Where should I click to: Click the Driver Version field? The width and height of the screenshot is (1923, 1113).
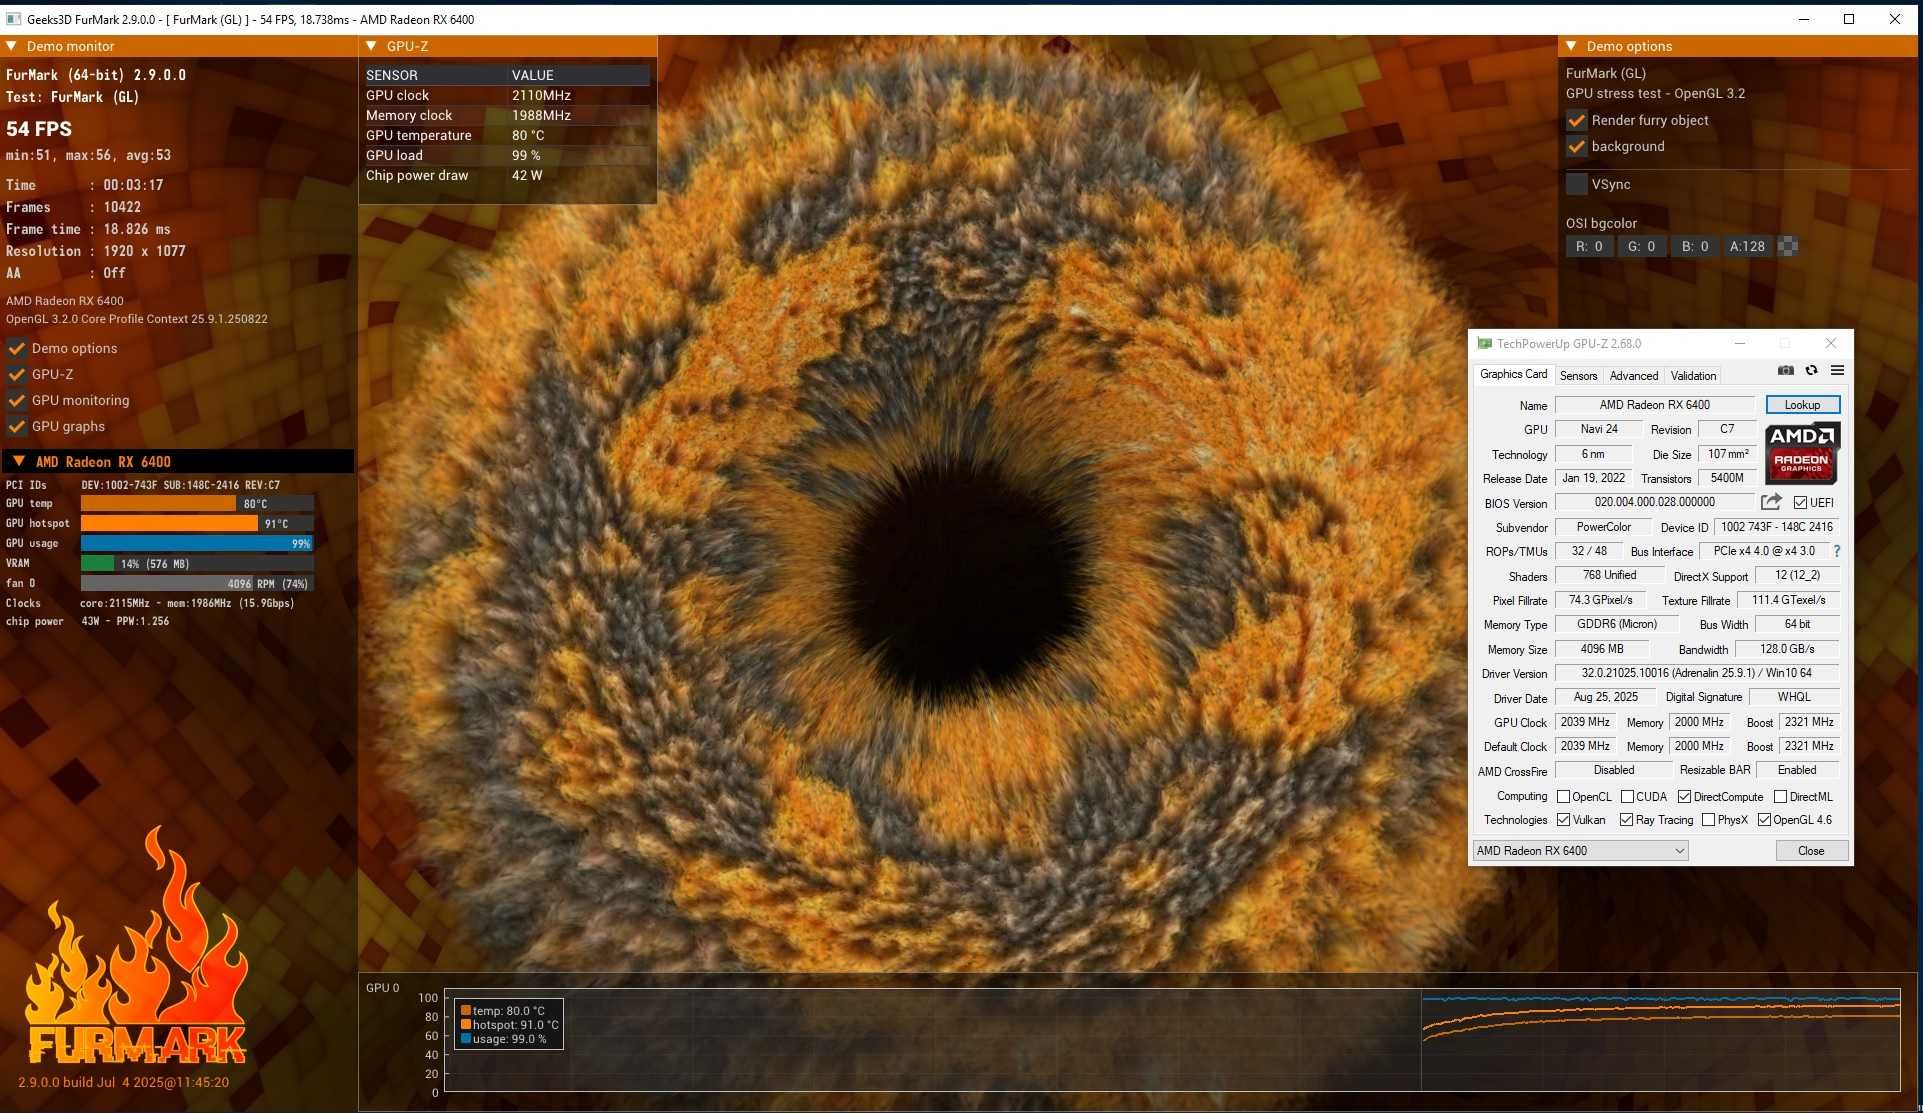(1696, 673)
